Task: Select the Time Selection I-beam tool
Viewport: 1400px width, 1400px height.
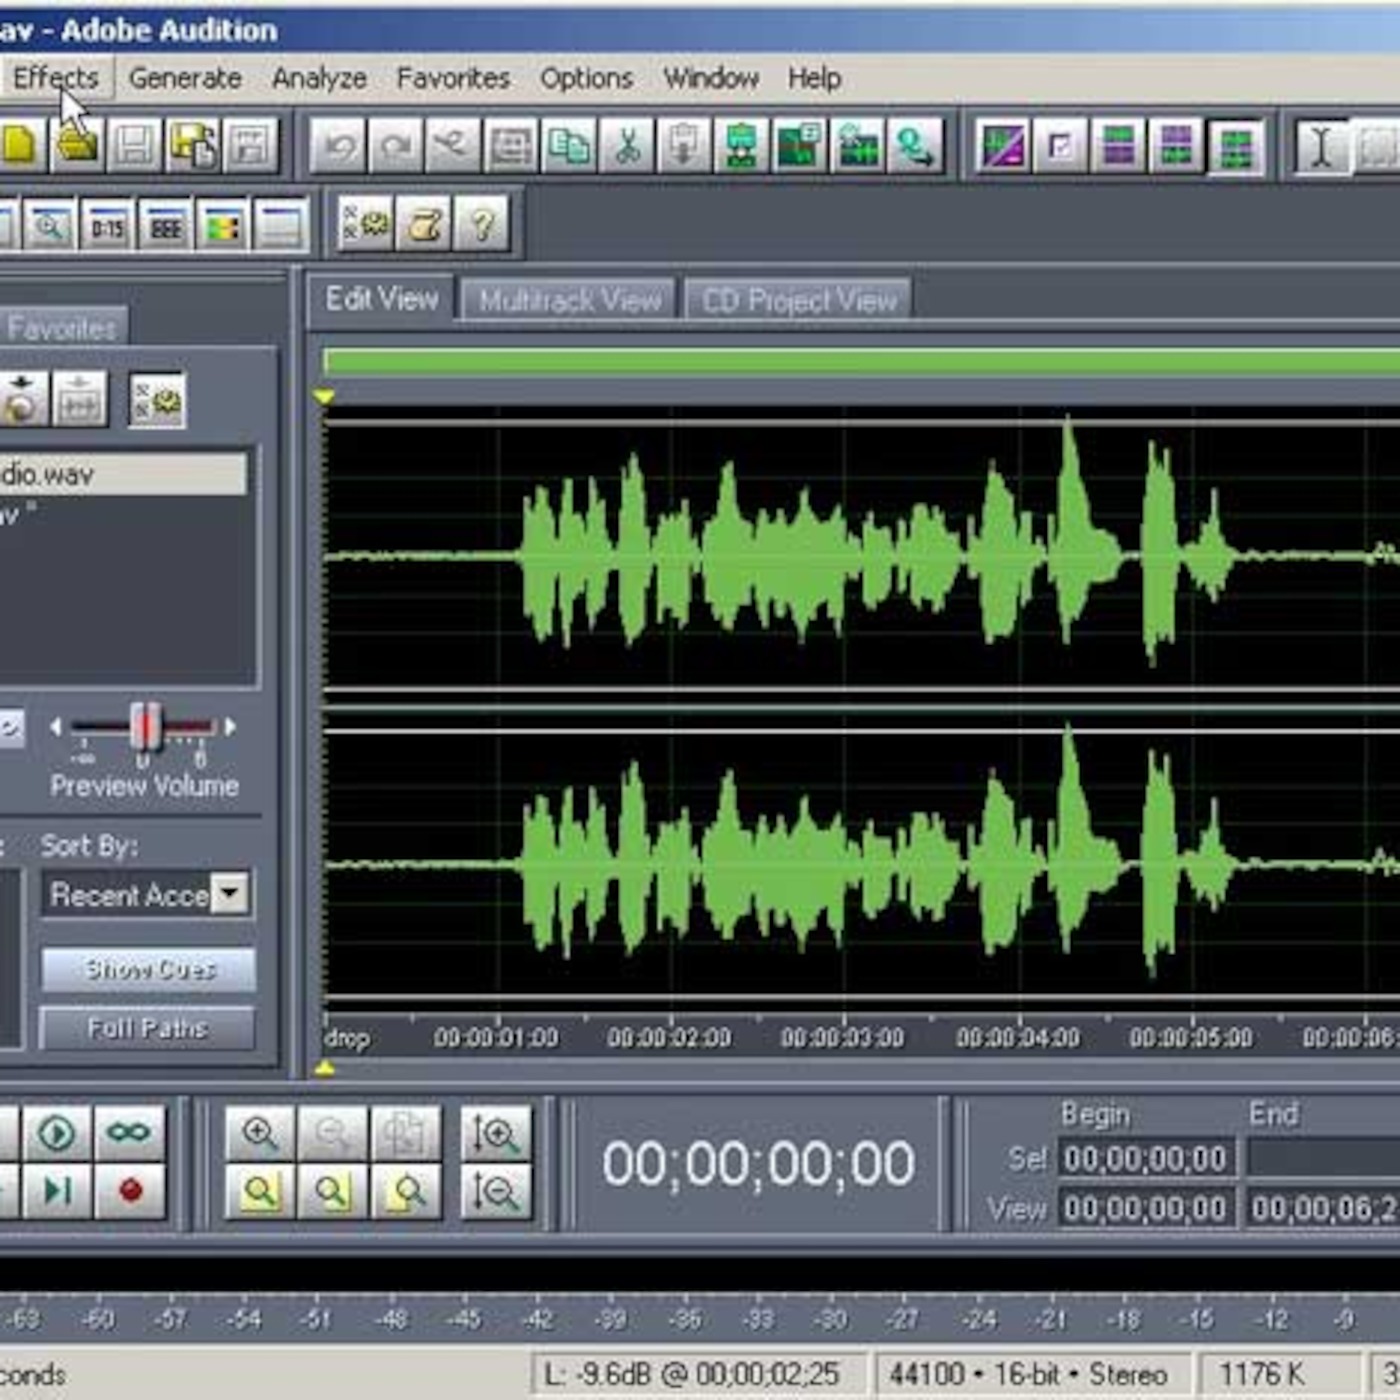Action: [x=1321, y=148]
